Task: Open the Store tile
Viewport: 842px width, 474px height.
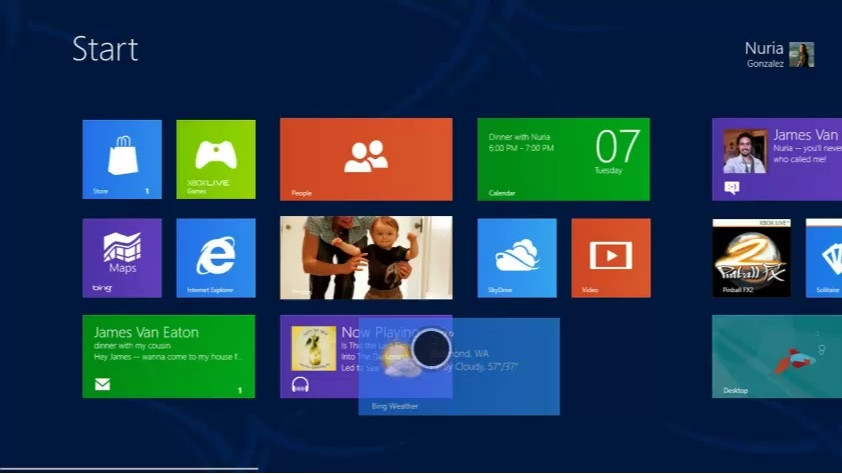Action: point(122,159)
